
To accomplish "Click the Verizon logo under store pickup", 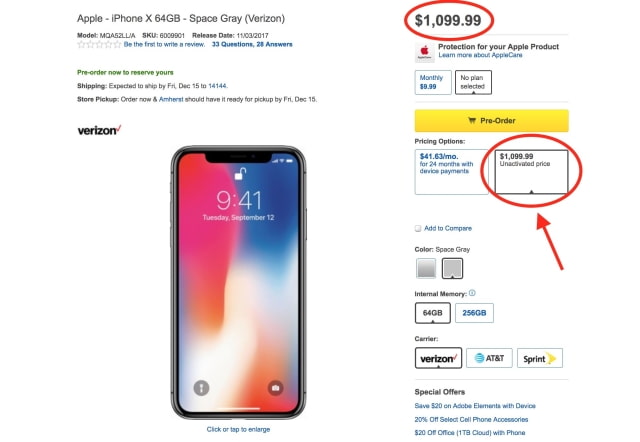I will click(99, 129).
